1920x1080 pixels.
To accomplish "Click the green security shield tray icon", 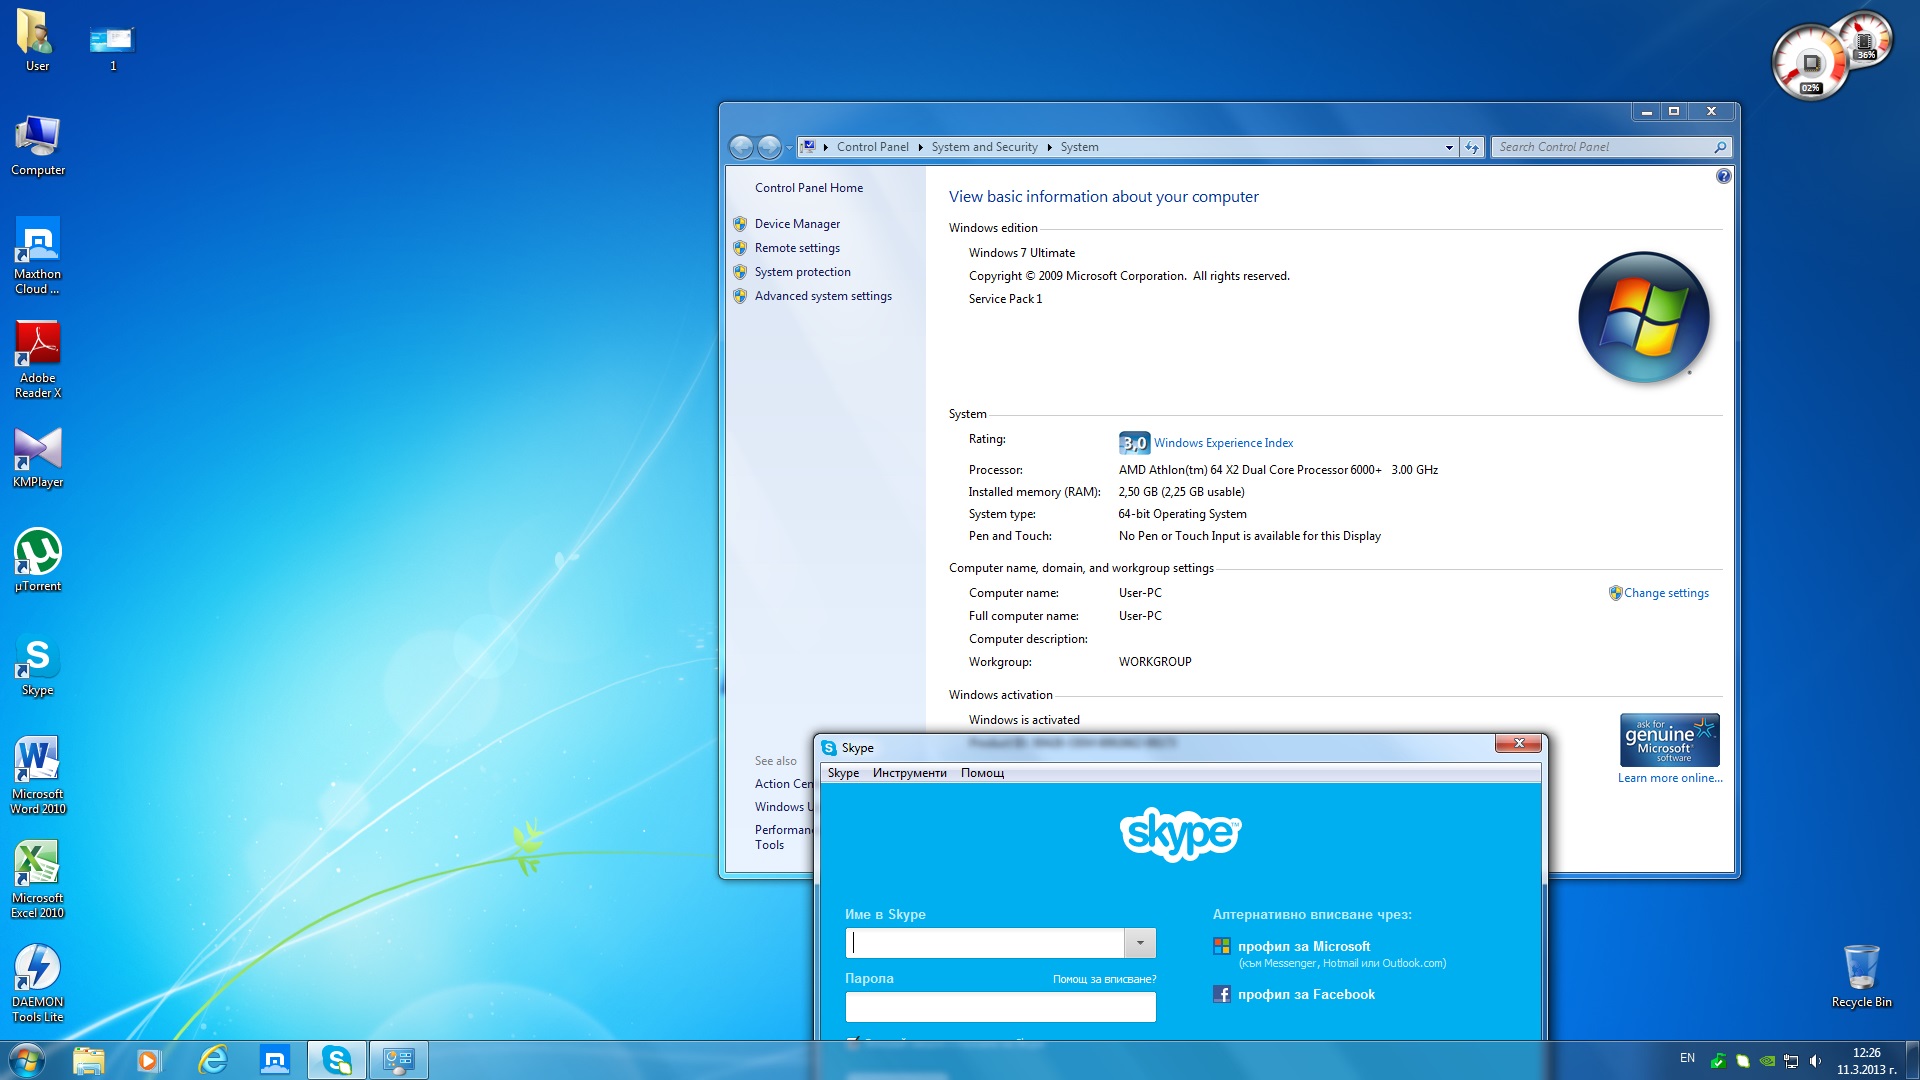I will pos(1718,1060).
